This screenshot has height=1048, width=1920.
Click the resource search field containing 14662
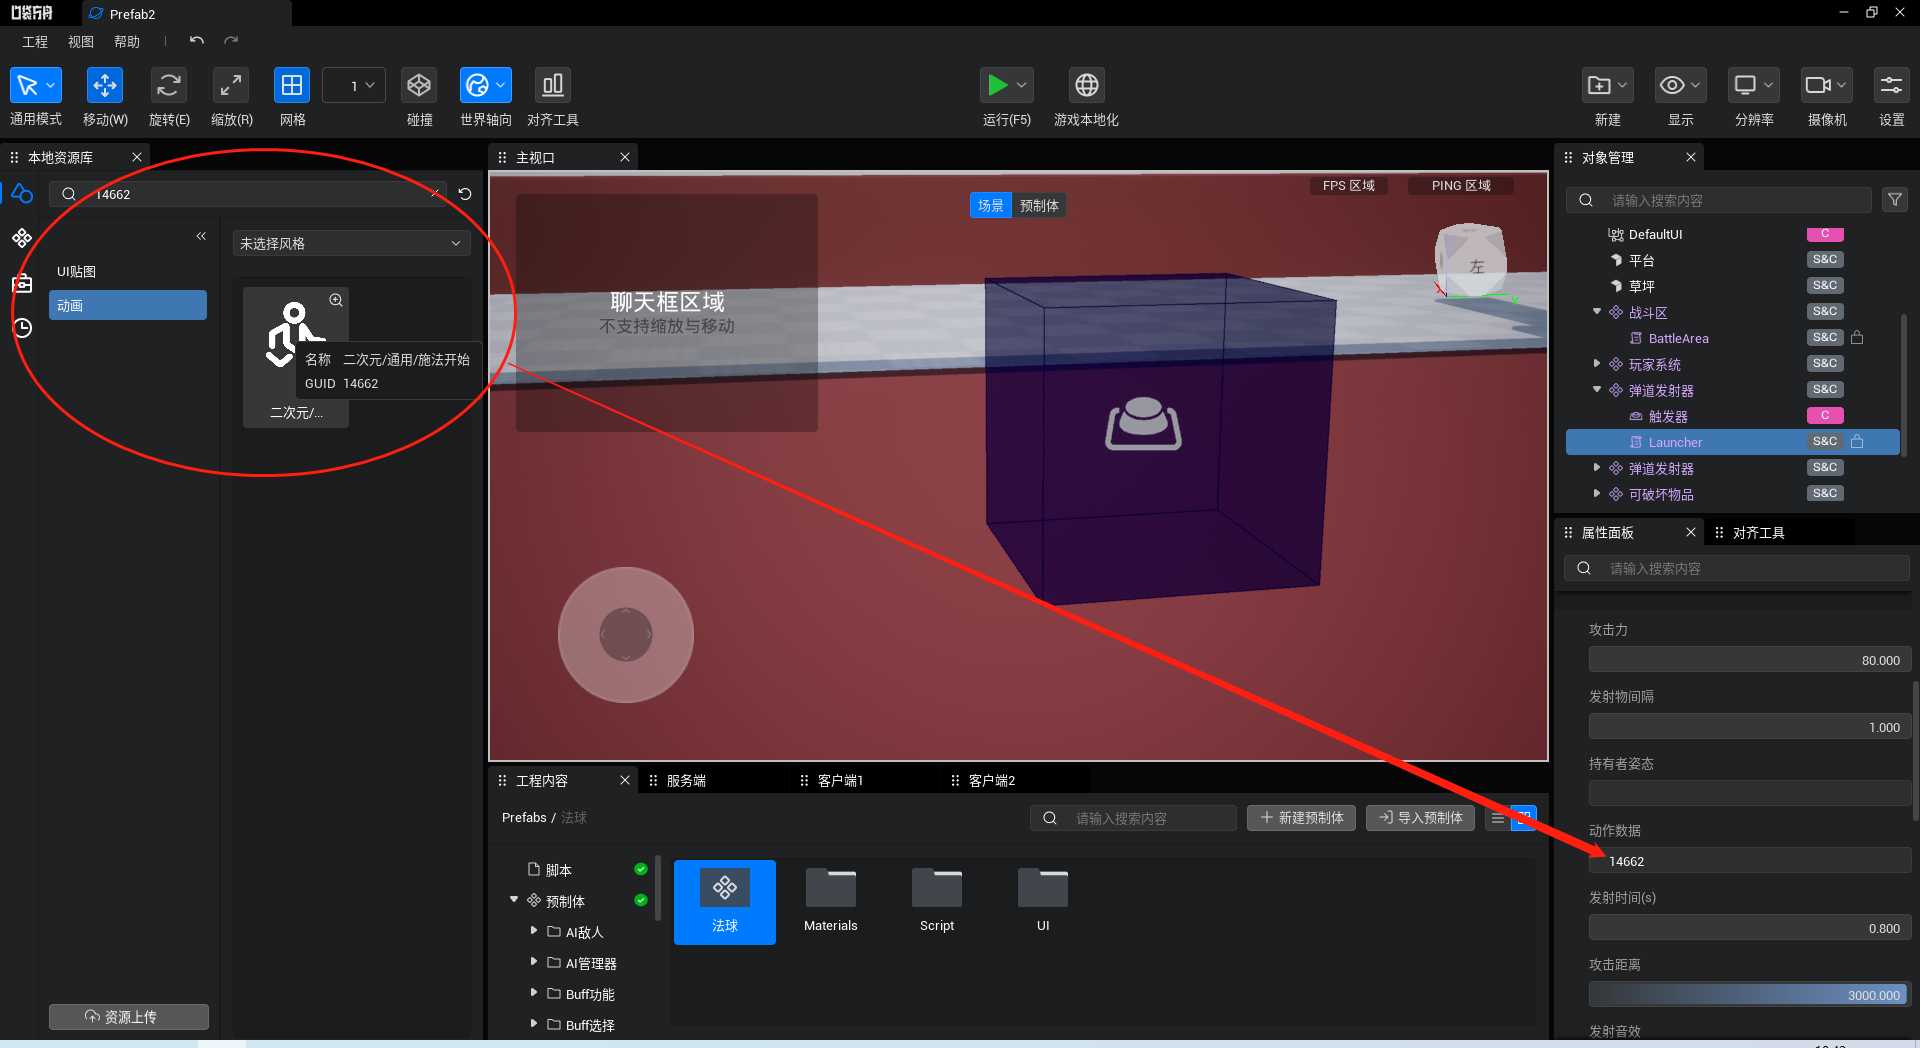(x=250, y=194)
